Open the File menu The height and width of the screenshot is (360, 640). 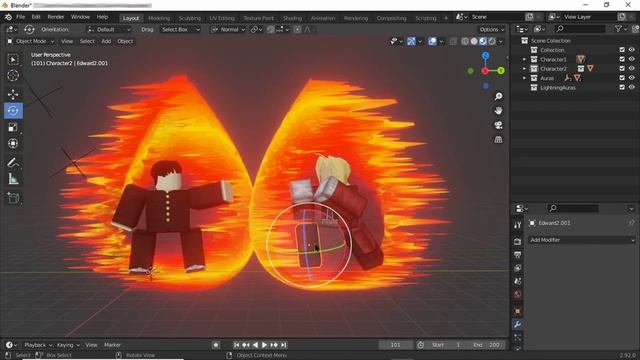point(20,17)
